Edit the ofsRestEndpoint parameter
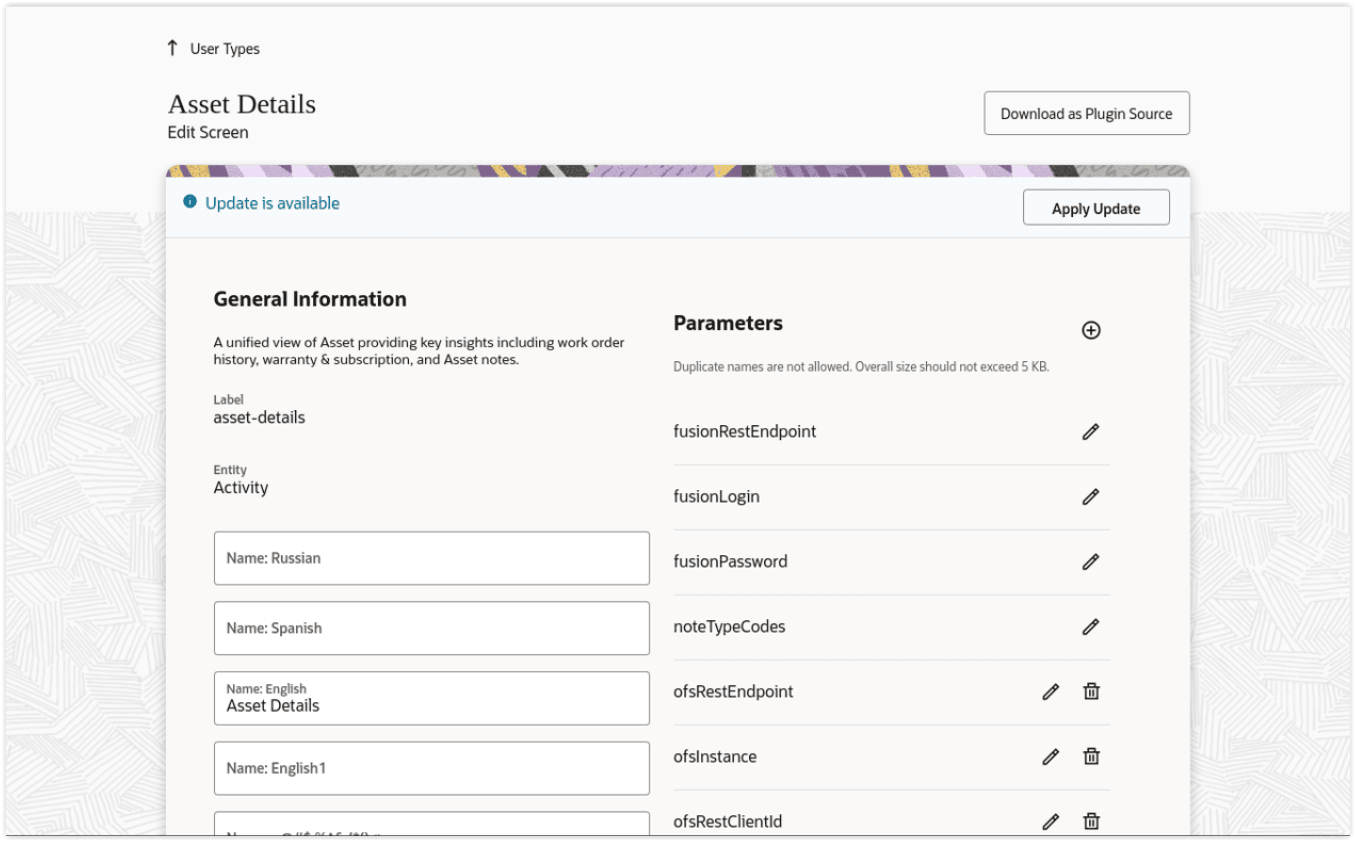 click(1050, 692)
